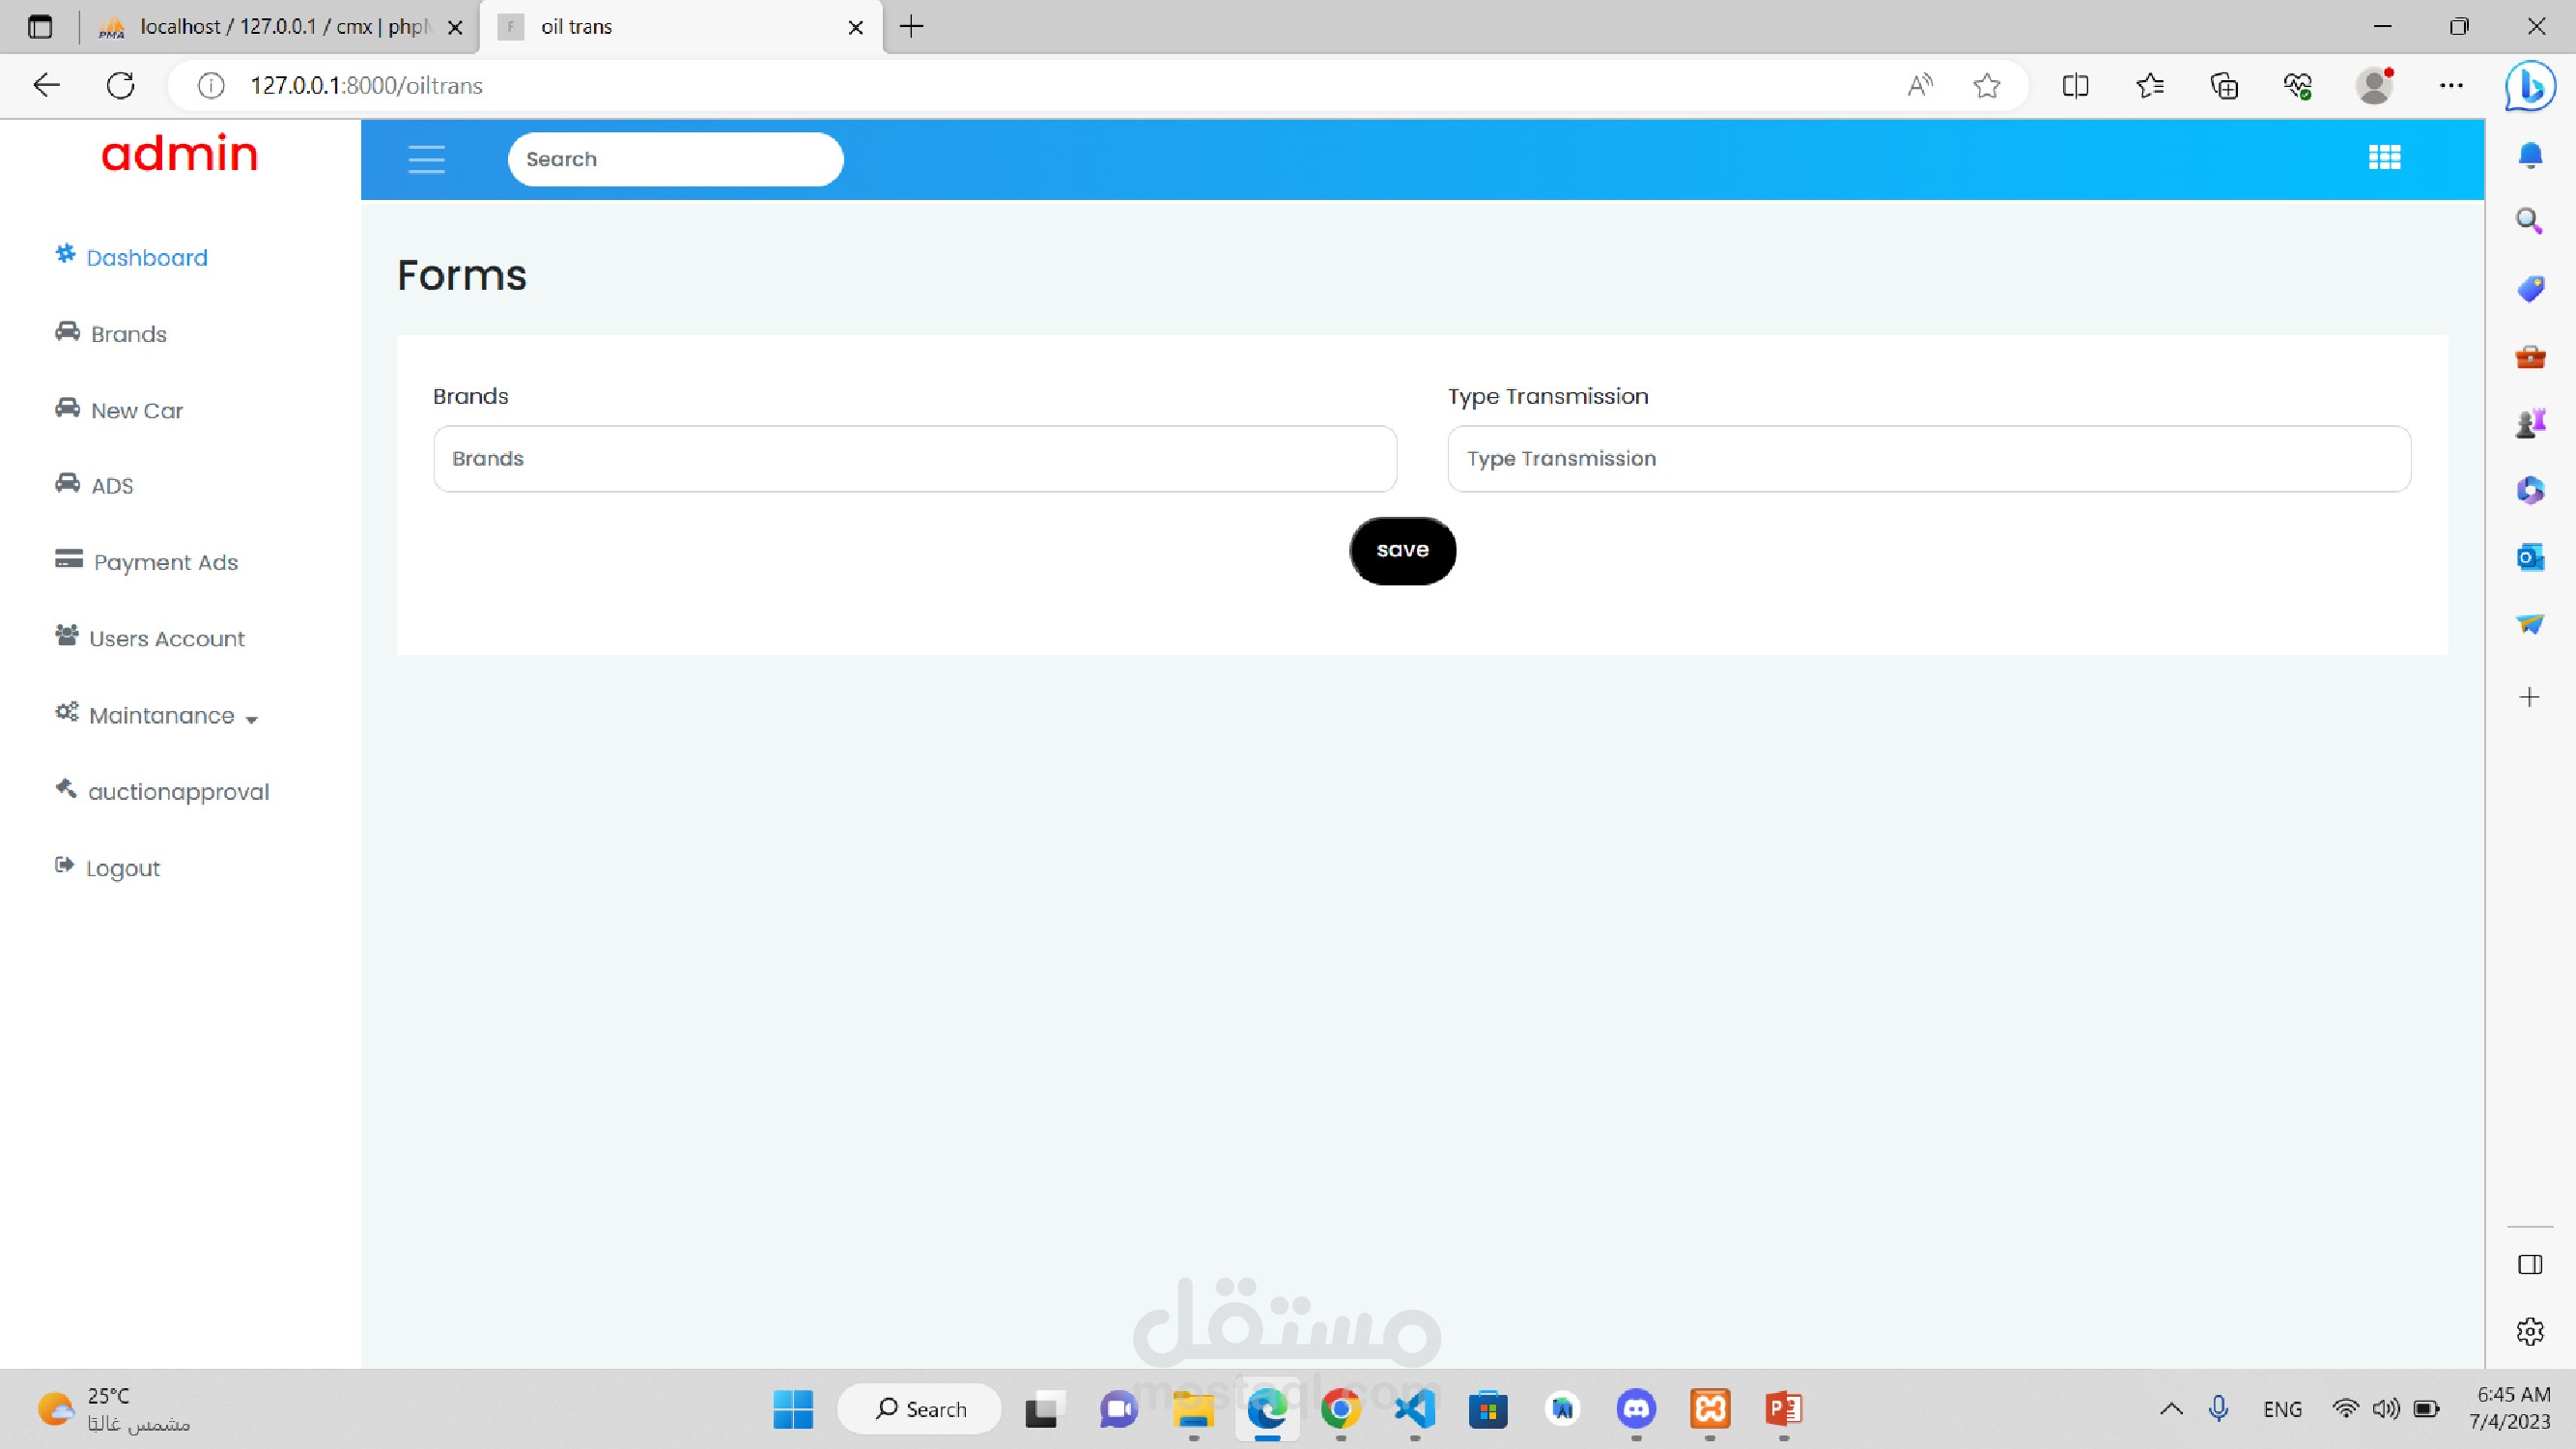Click the ADS sidebar link
This screenshot has width=2576, height=1449.
(111, 486)
